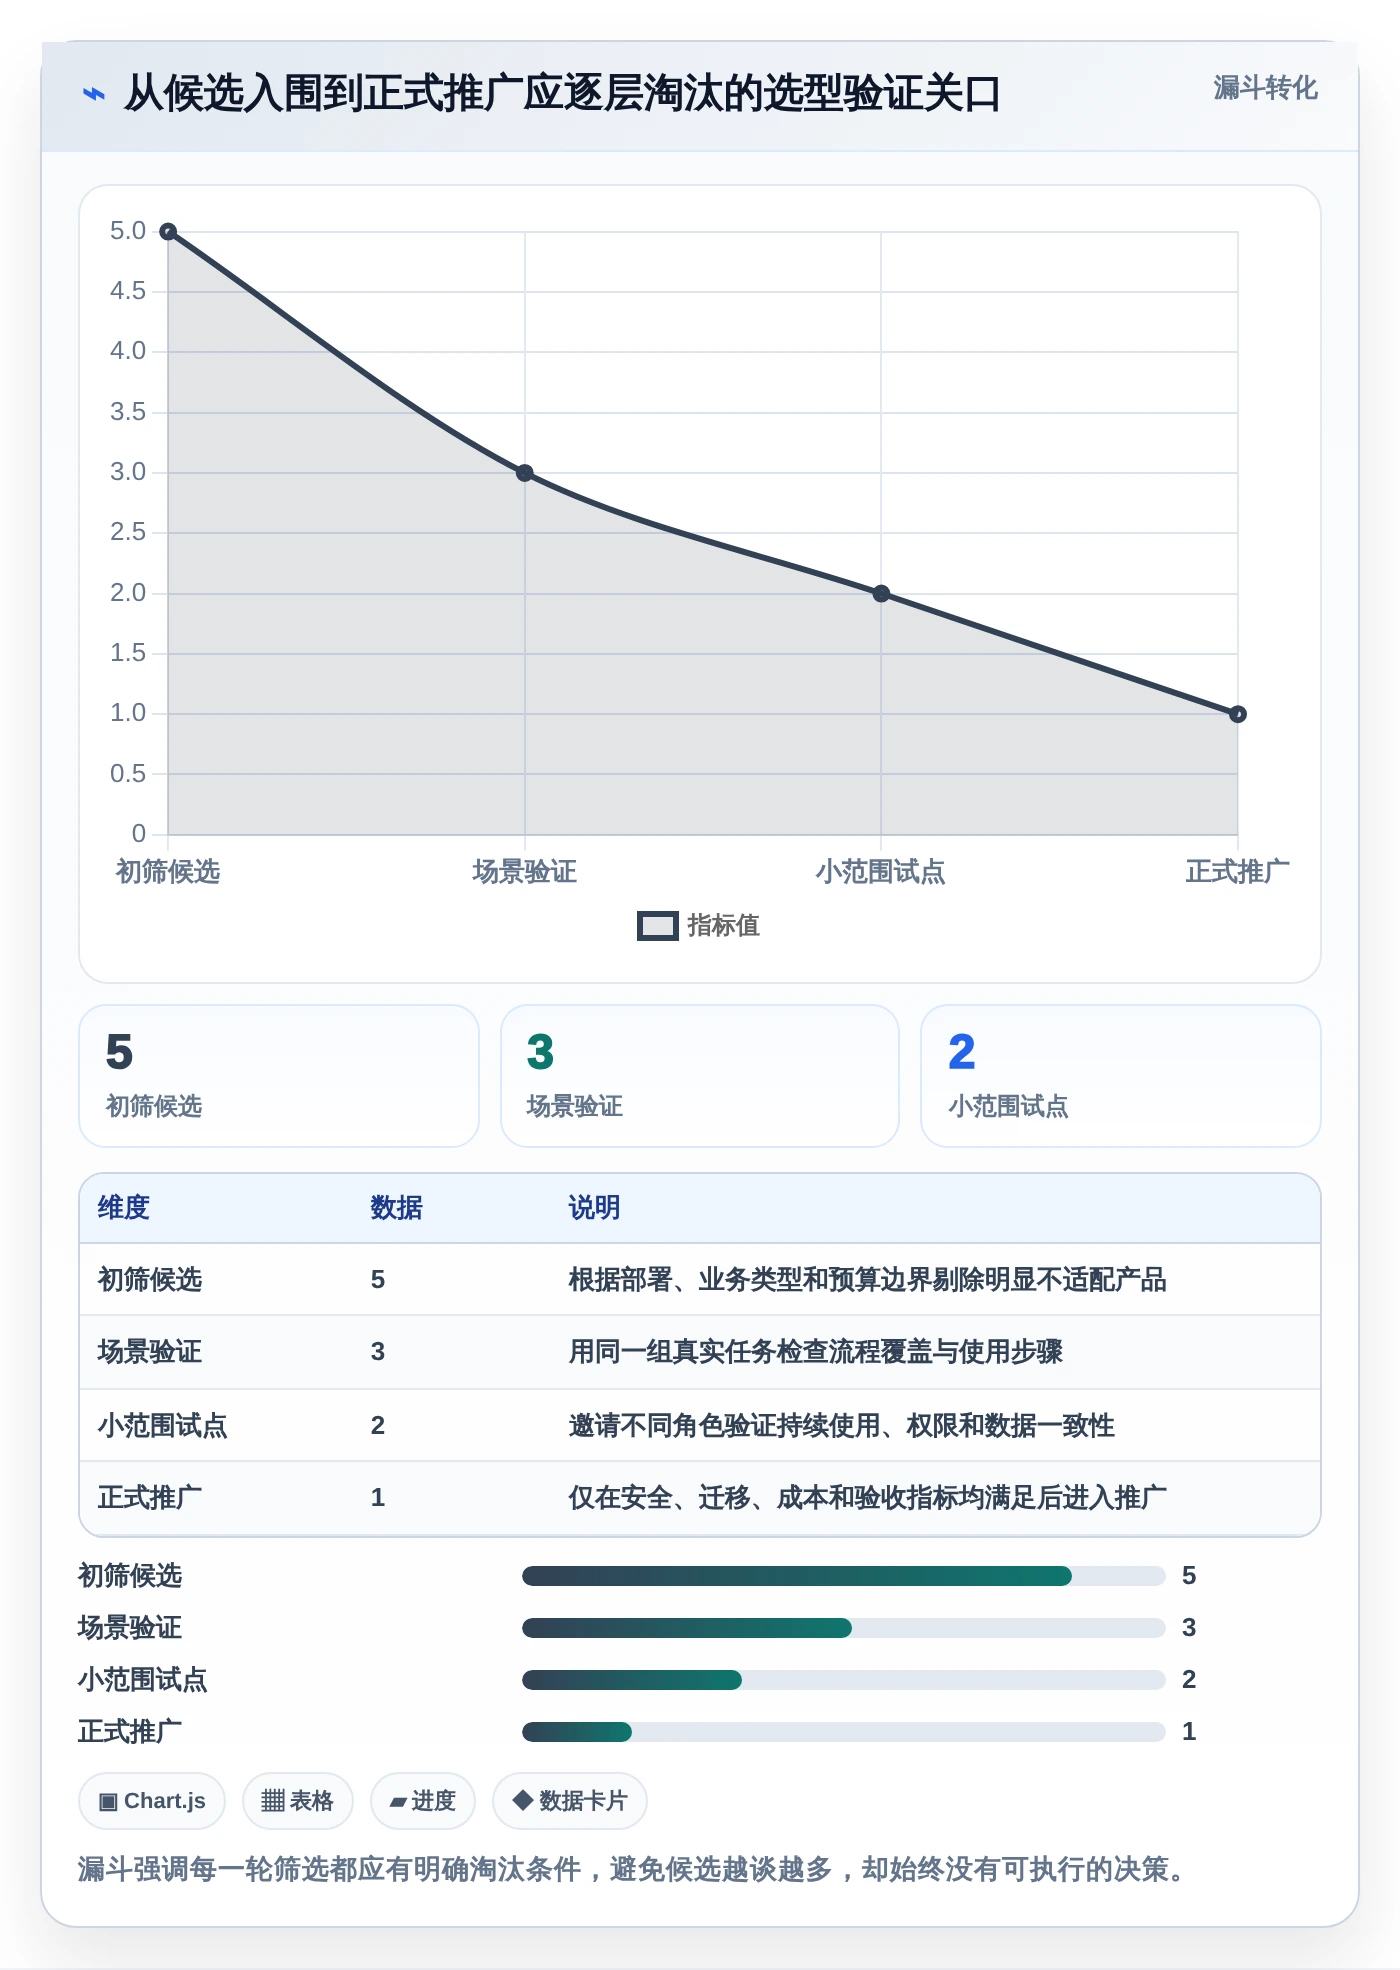Select the 小范围试点 table row cell
Screen dimensions: 1400x1970
(163, 1426)
